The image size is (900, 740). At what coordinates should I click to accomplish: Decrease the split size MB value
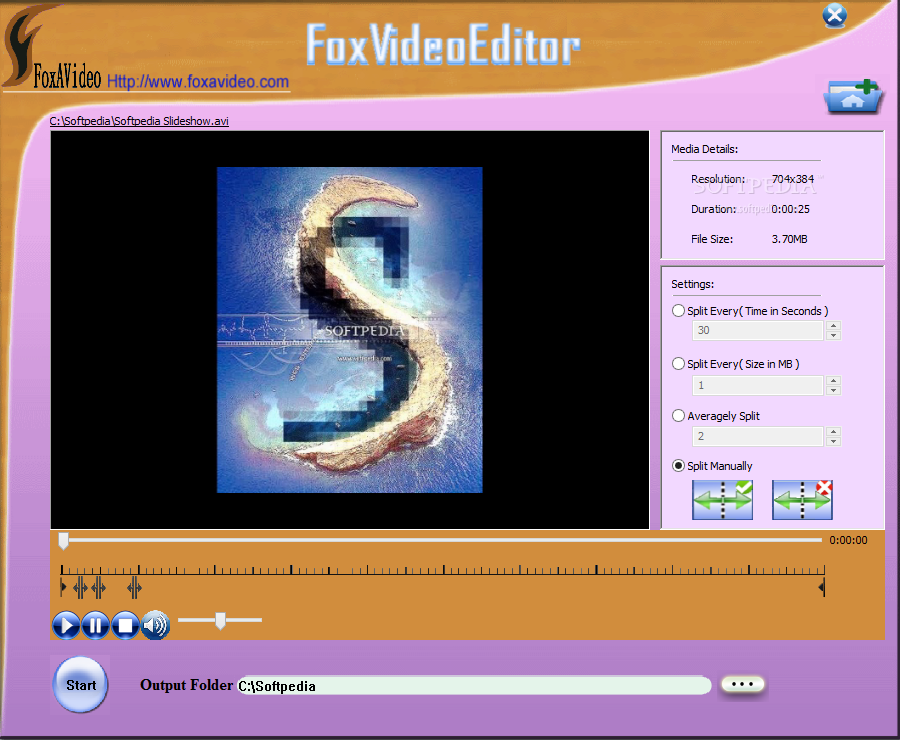tap(833, 390)
